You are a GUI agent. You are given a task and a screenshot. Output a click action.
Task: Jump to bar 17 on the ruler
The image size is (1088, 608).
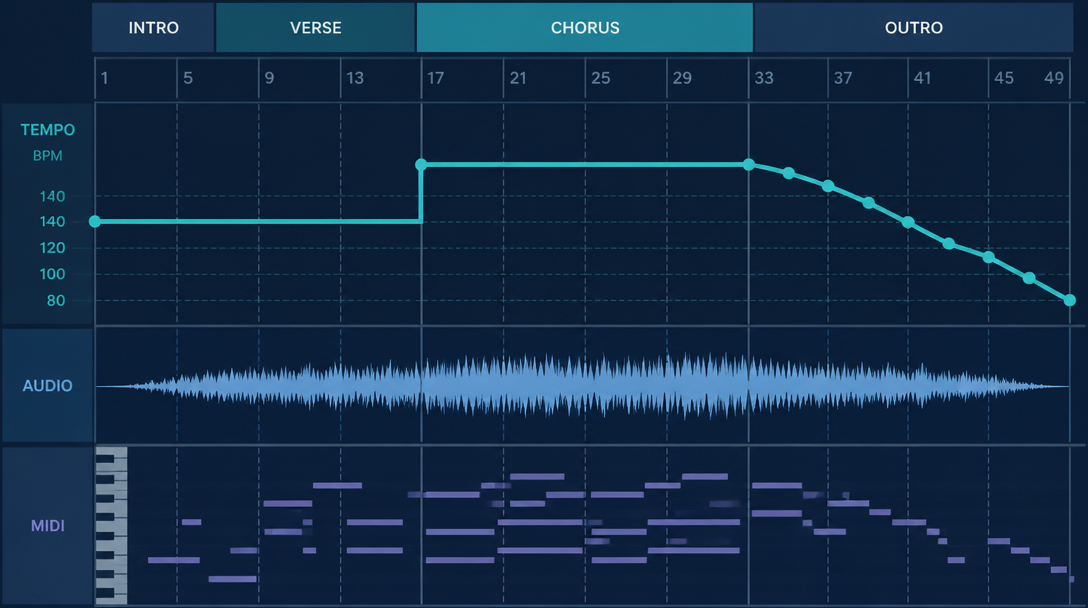tap(435, 78)
